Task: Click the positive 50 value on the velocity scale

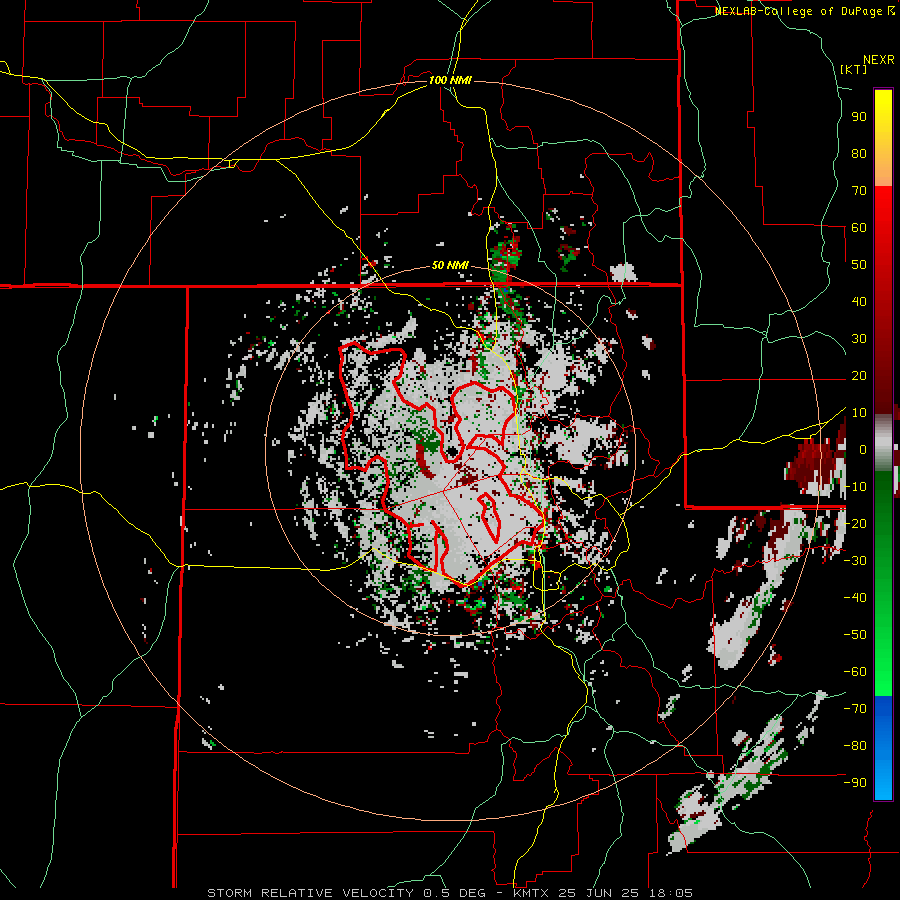Action: coord(859,265)
